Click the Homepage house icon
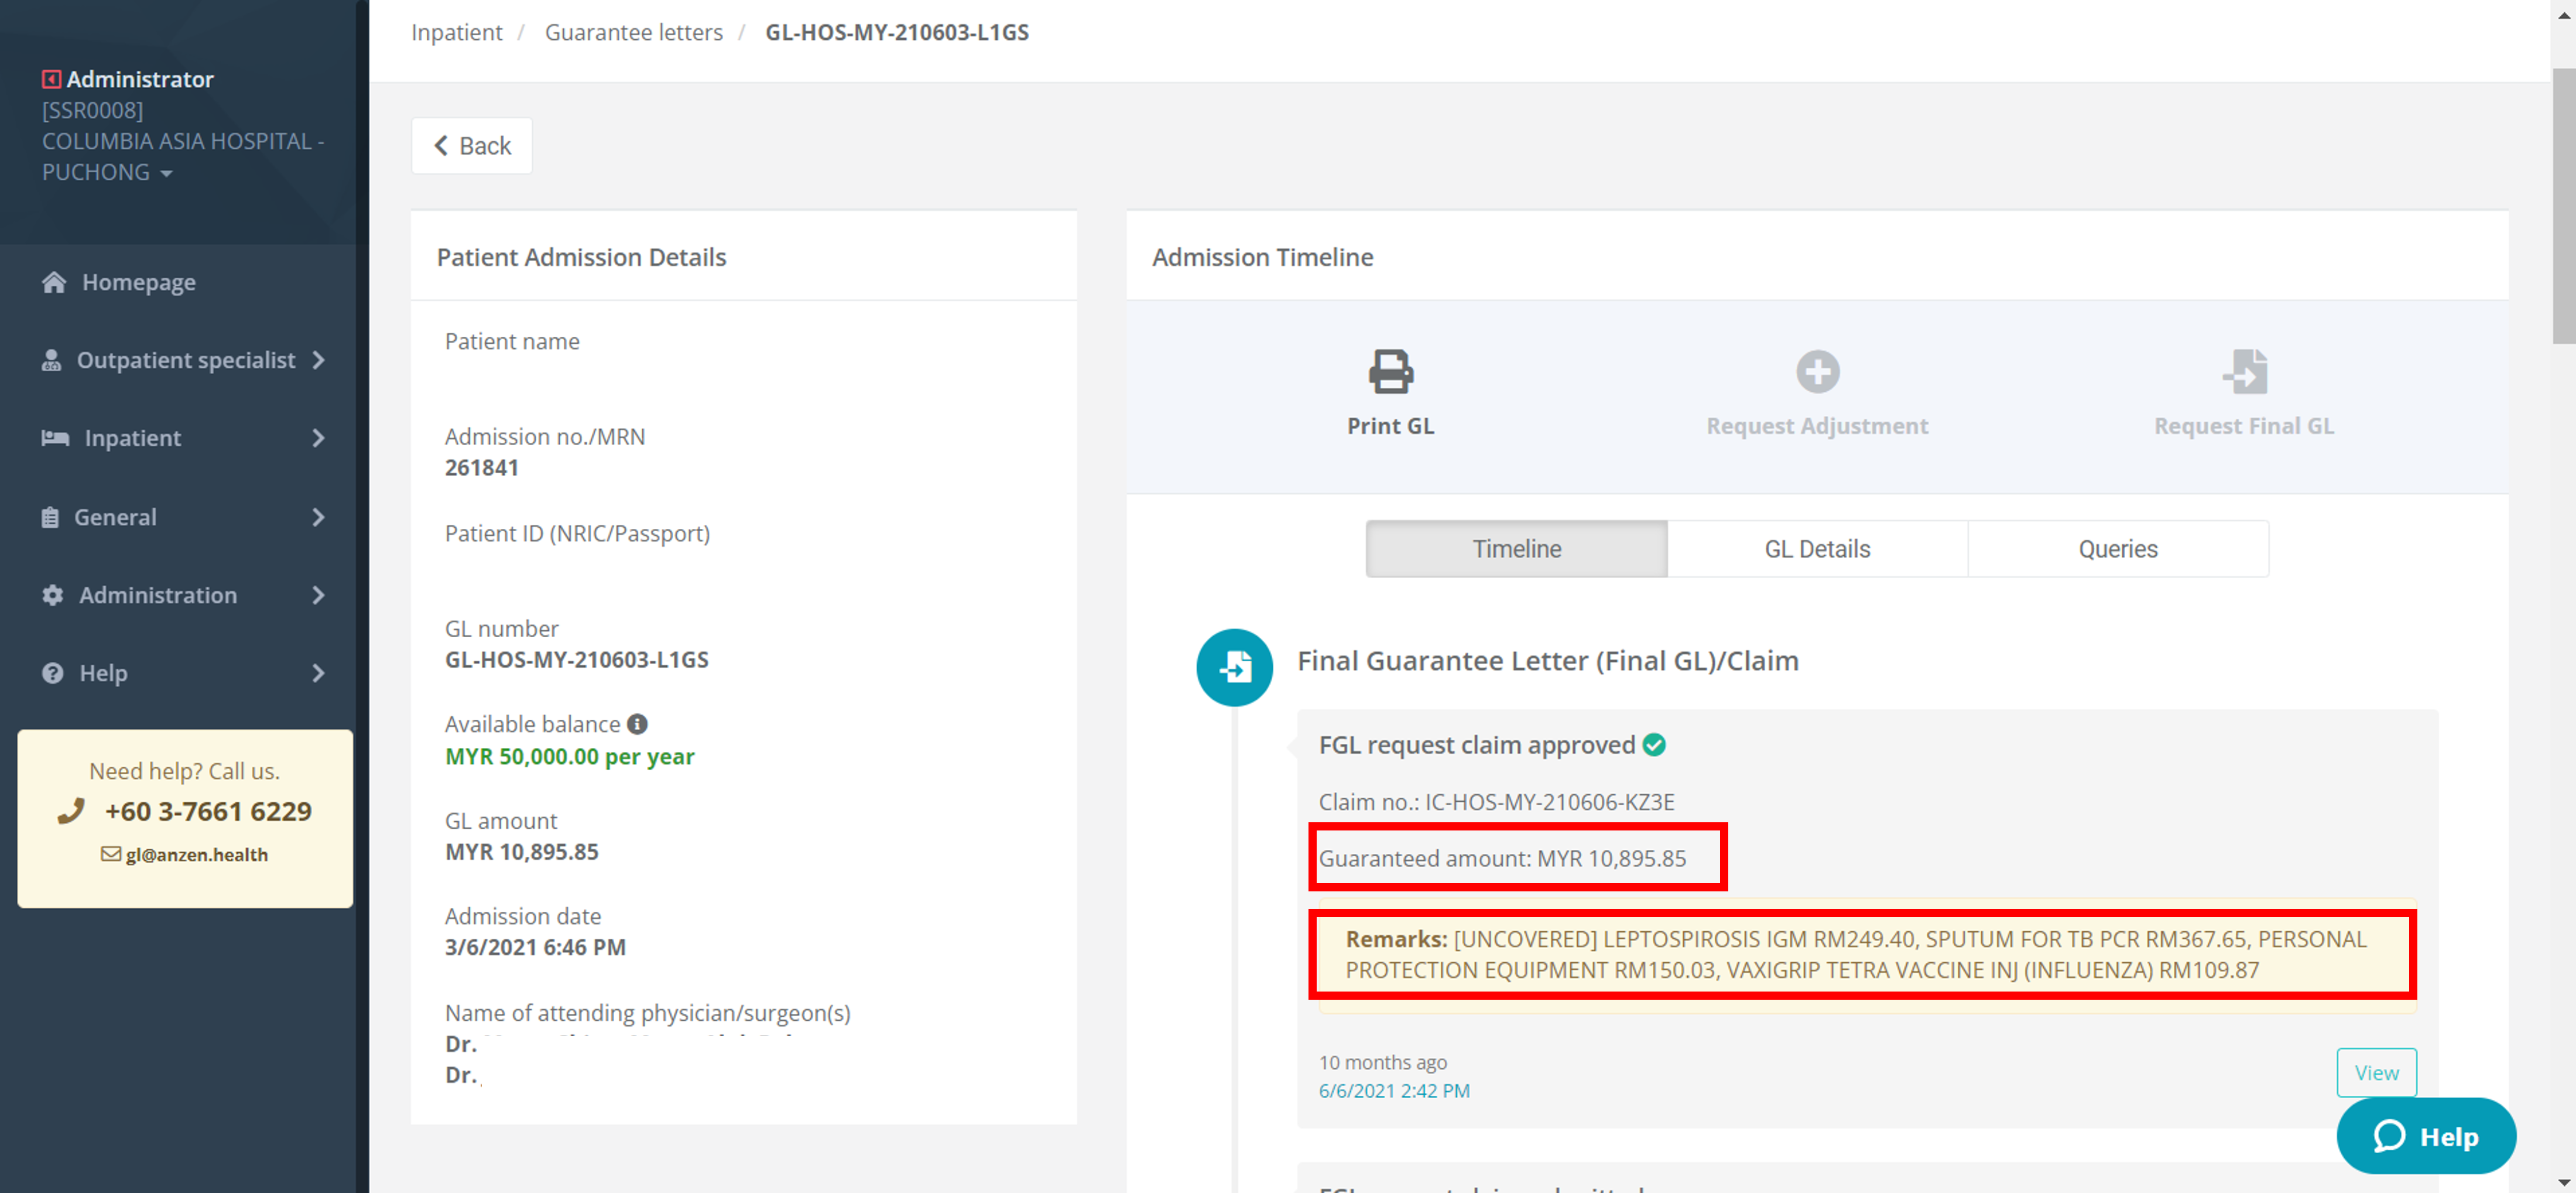2576x1193 pixels. (x=54, y=282)
